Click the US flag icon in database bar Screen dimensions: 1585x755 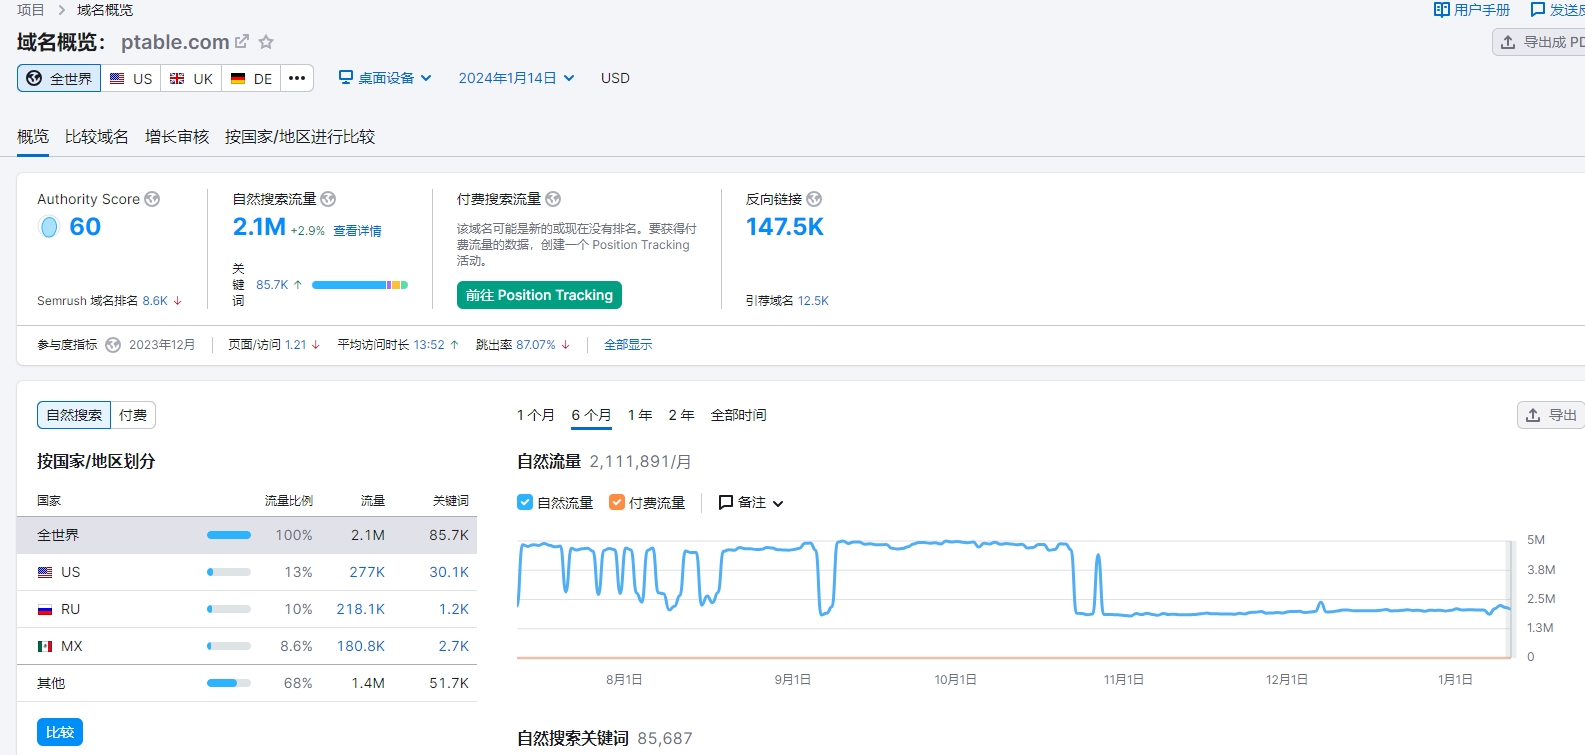pos(117,78)
